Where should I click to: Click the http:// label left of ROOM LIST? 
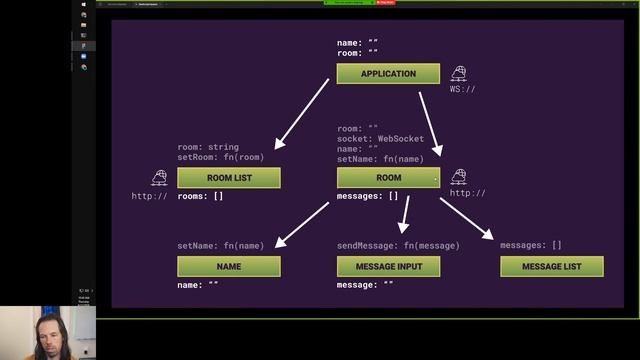149,196
